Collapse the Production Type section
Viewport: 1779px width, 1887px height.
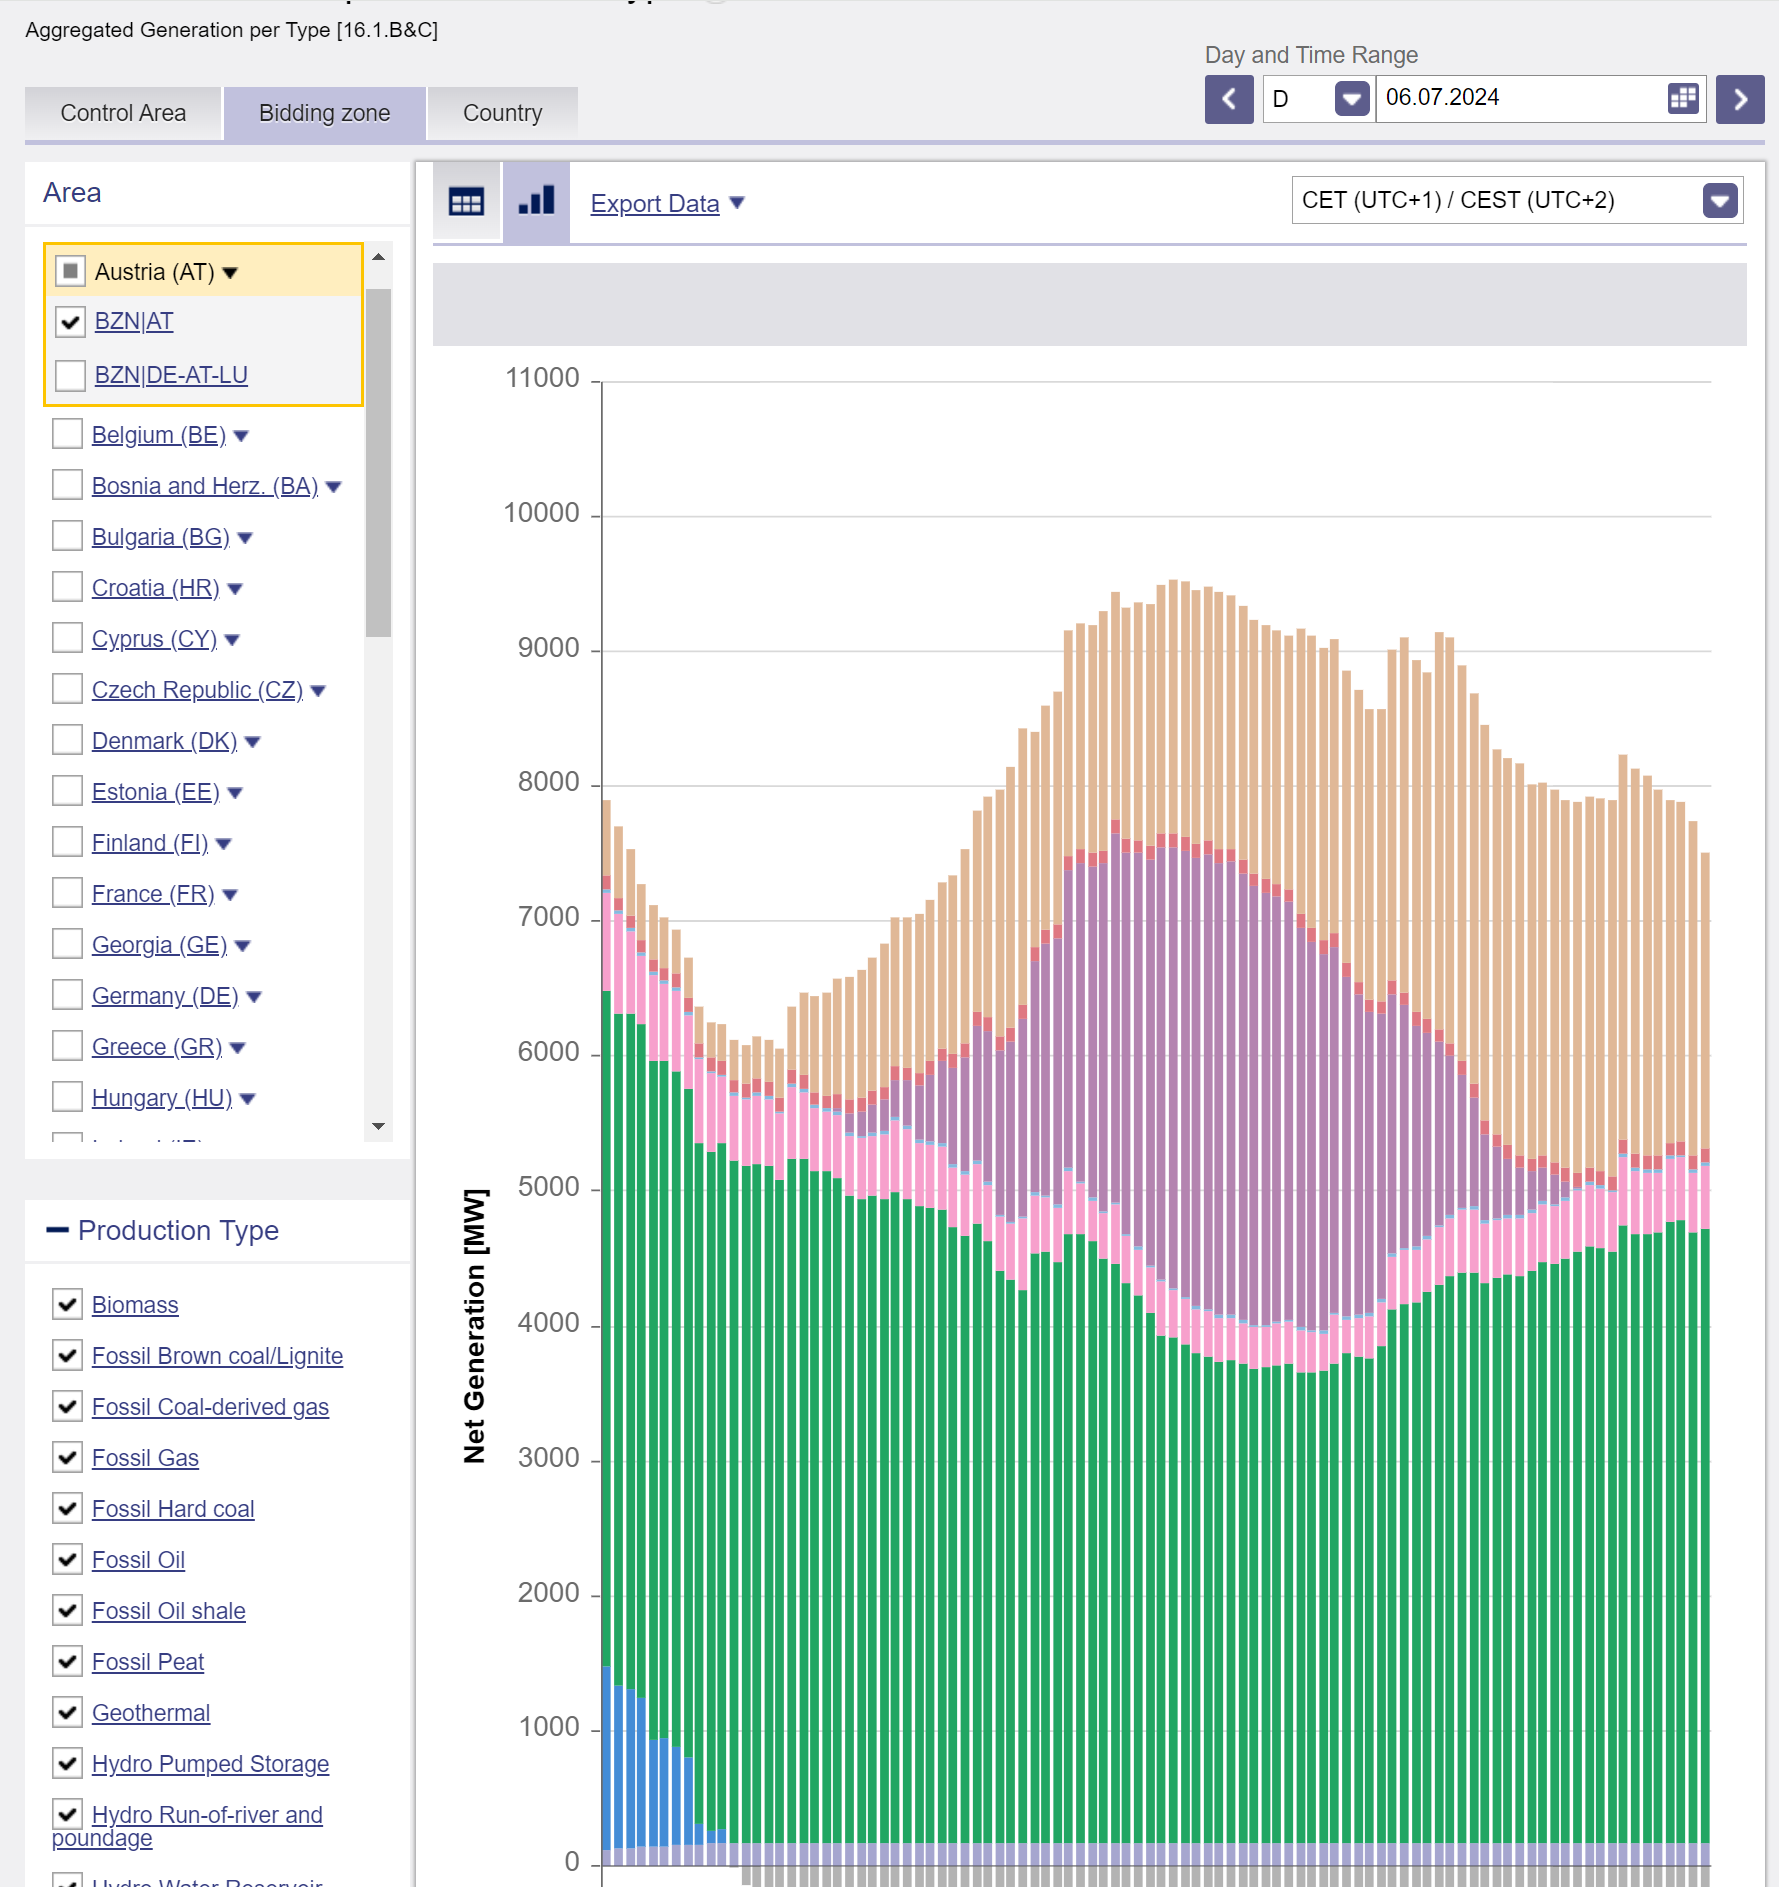58,1230
